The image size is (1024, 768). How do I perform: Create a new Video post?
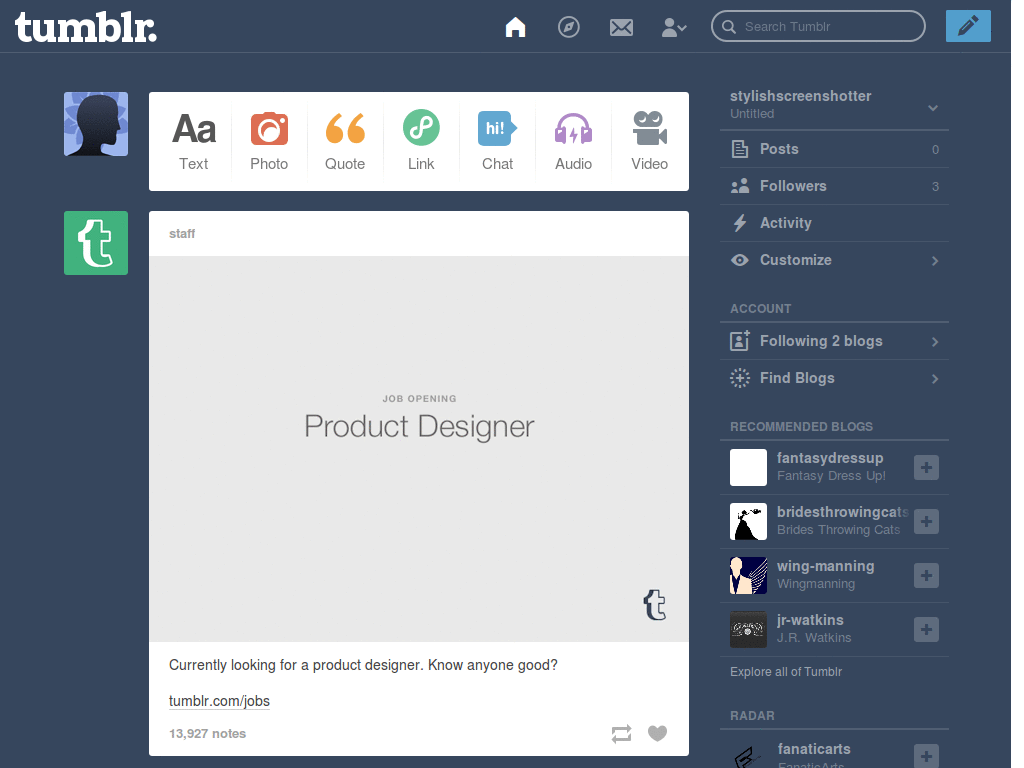649,141
